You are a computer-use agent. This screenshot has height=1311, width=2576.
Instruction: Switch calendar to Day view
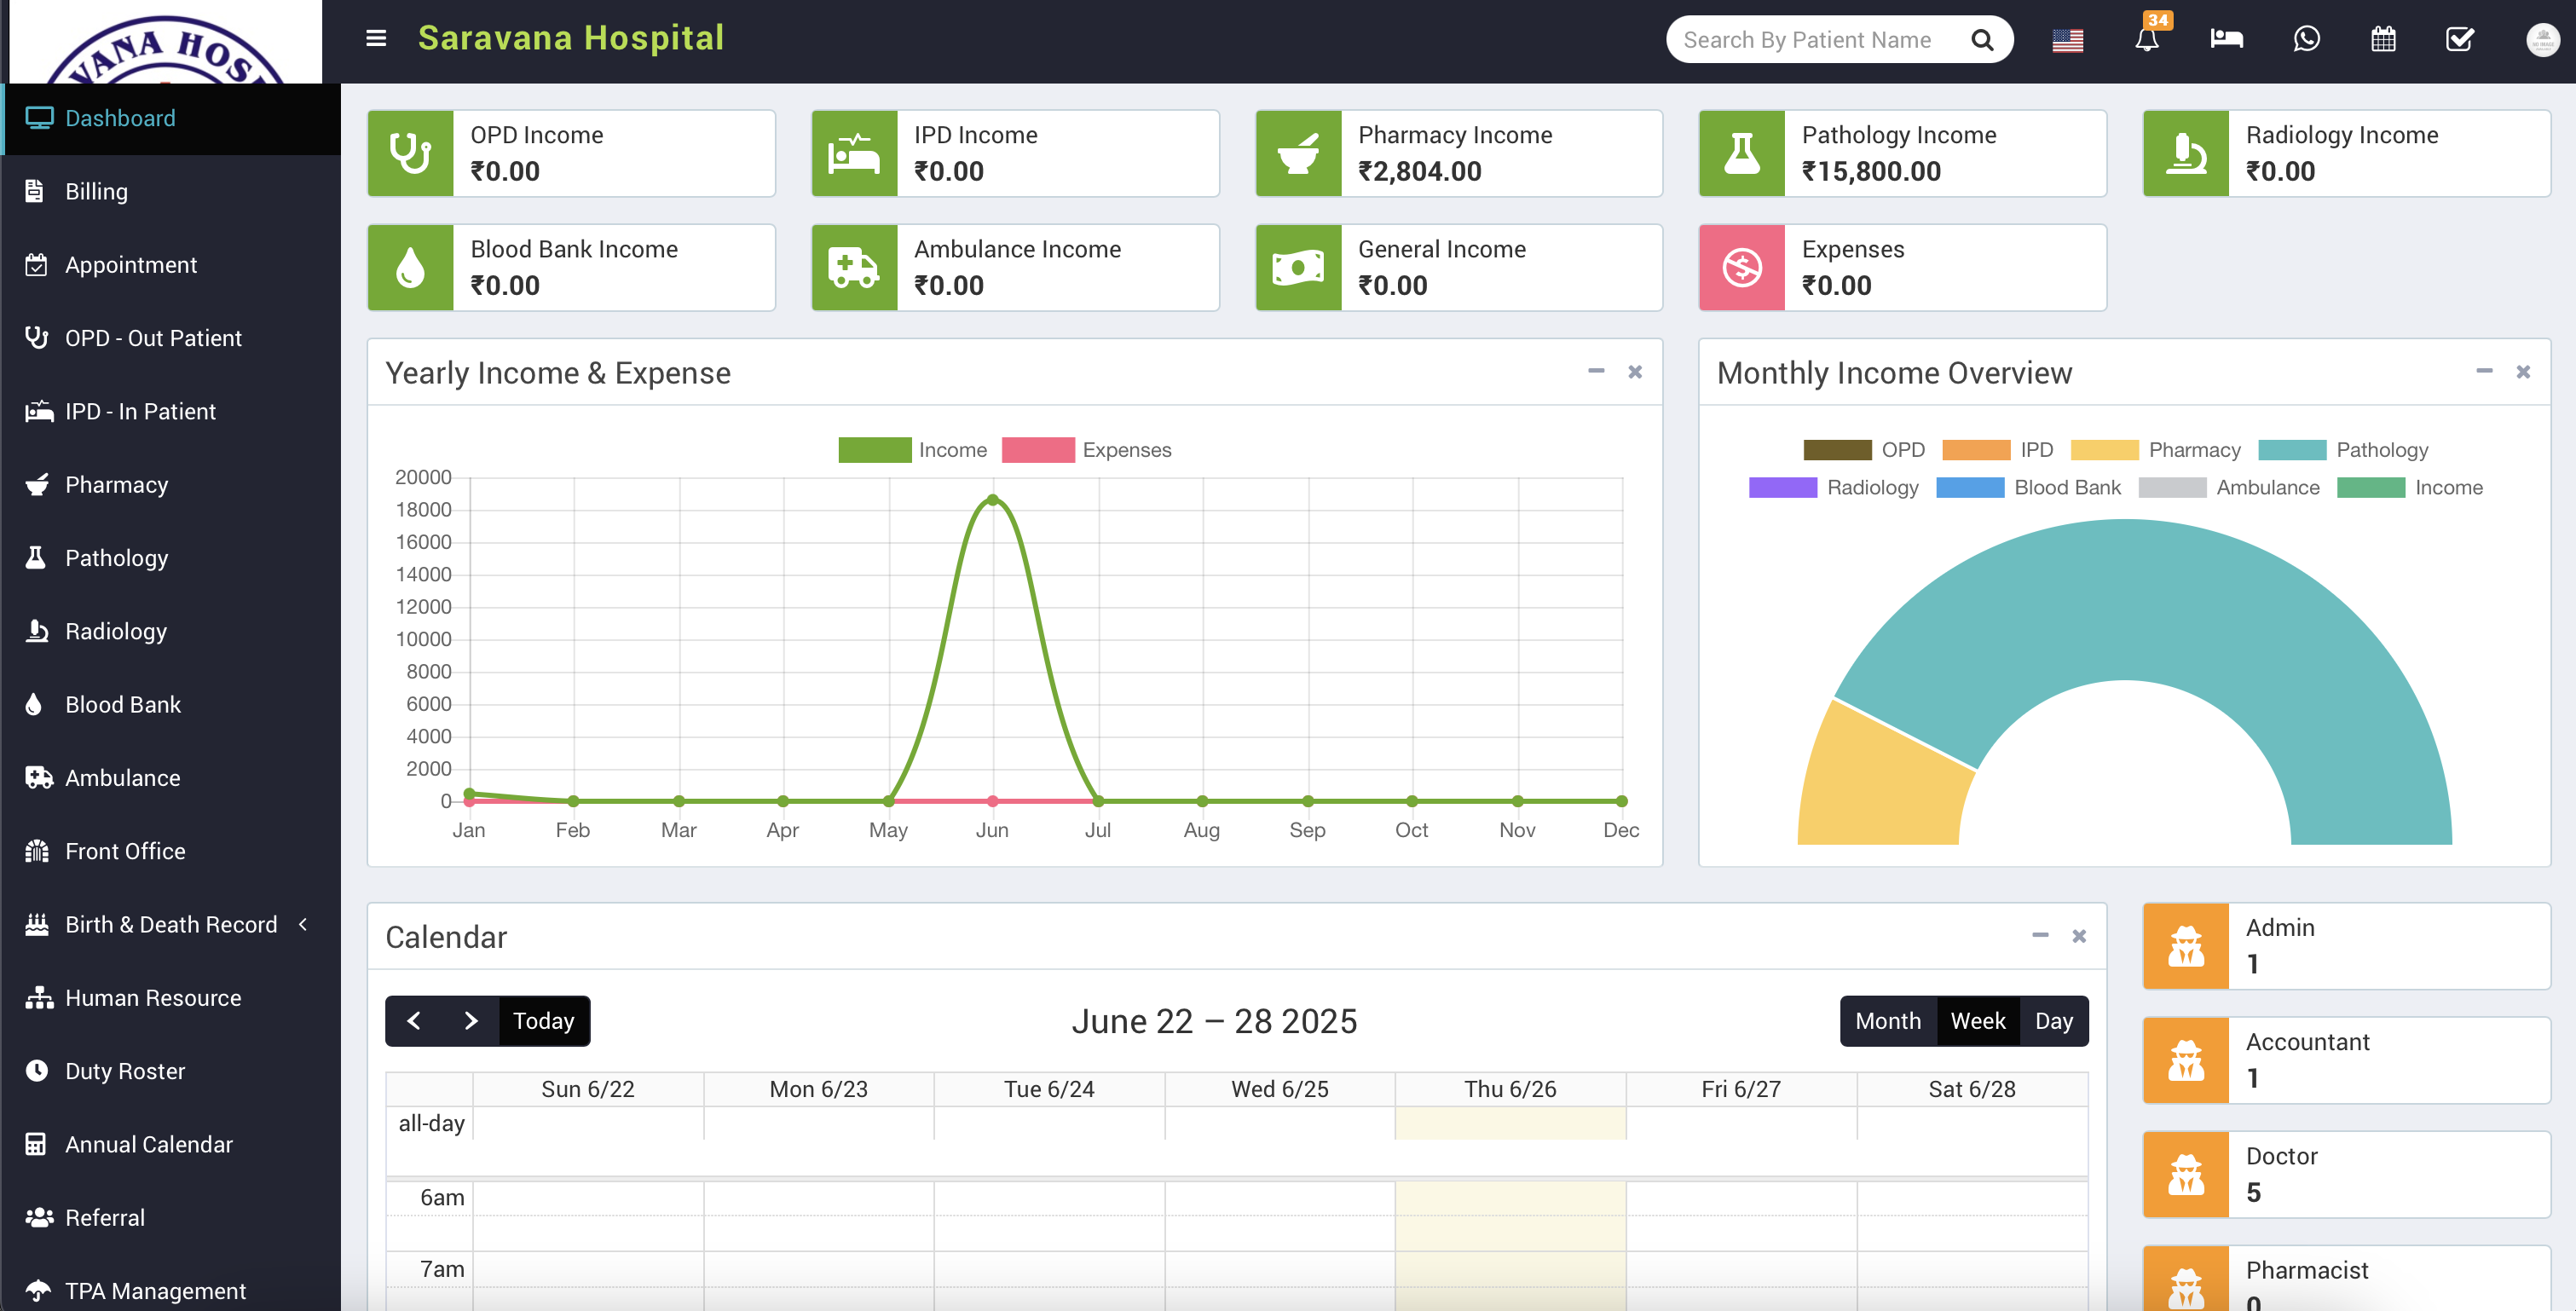click(x=2055, y=1021)
